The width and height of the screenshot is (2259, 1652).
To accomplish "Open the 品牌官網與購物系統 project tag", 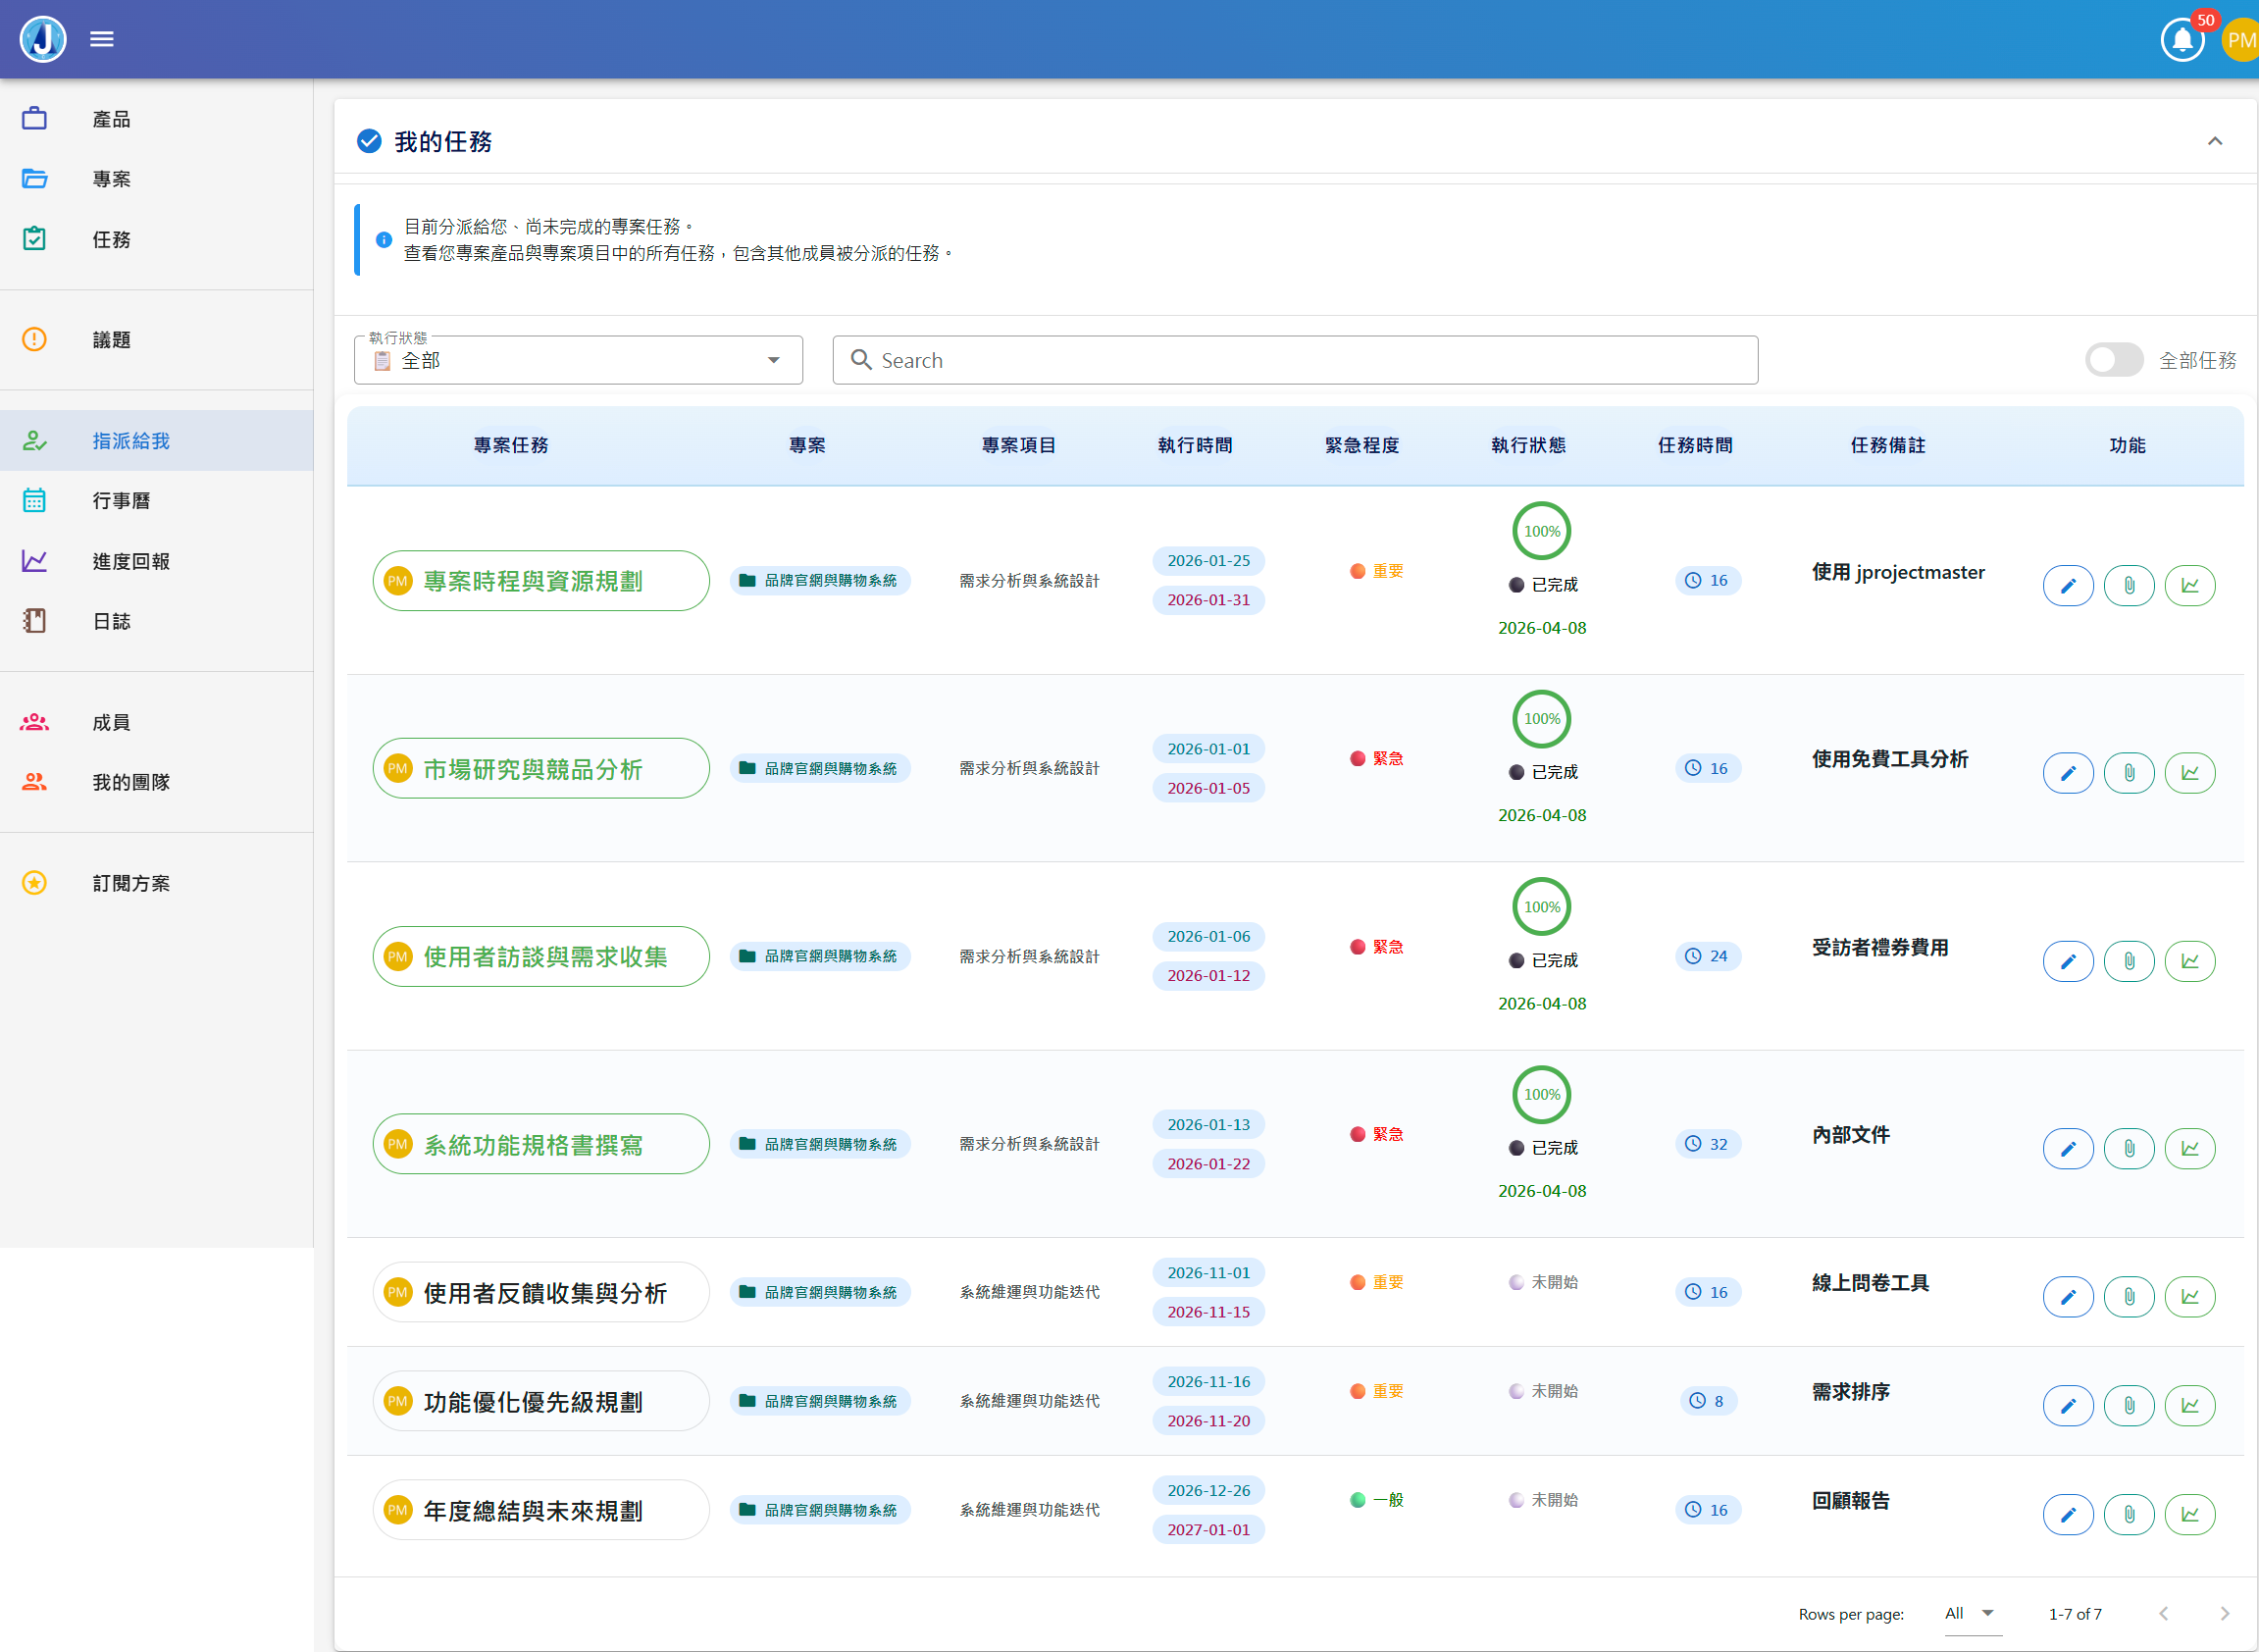I will (x=820, y=580).
